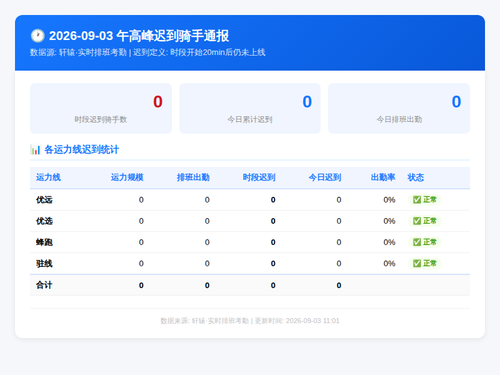Click the green check icon in 优选 row

(417, 221)
